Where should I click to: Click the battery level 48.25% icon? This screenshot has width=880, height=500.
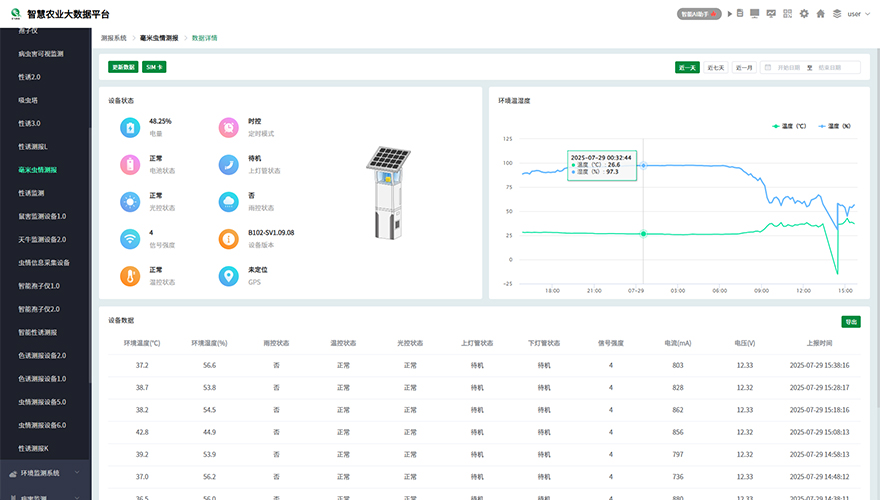(129, 127)
